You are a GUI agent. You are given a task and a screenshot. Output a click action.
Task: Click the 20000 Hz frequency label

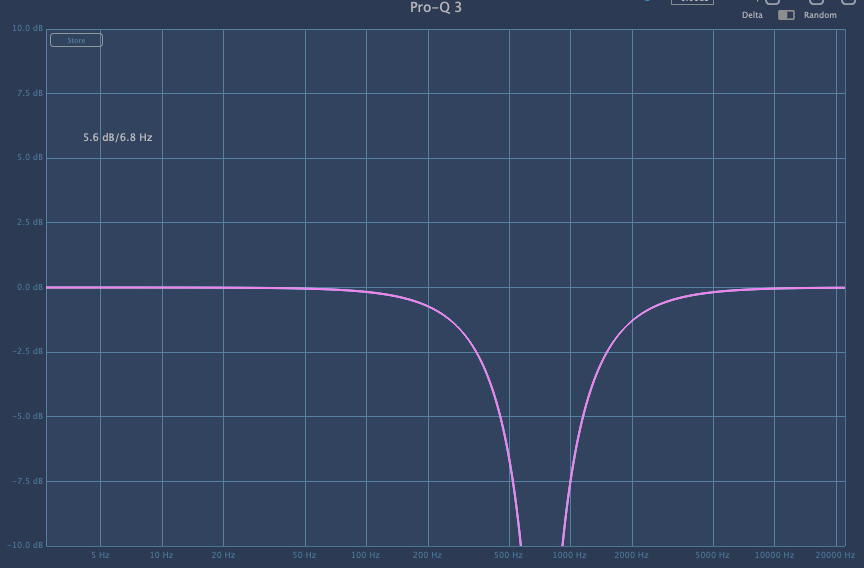click(835, 555)
